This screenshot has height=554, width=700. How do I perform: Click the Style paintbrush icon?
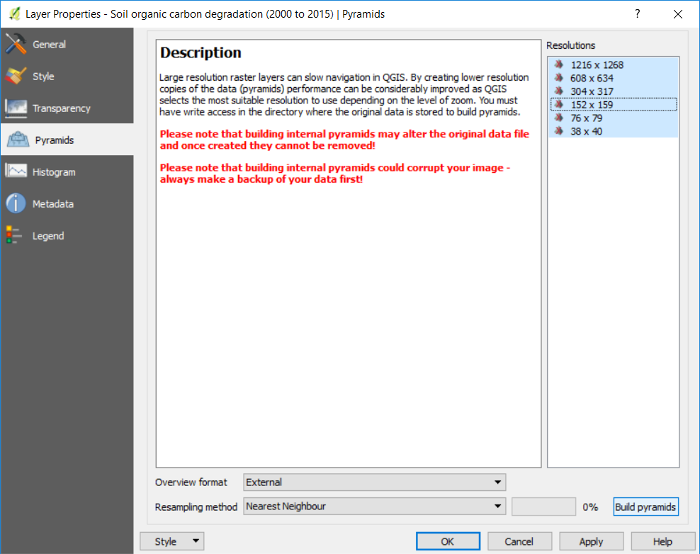16,76
